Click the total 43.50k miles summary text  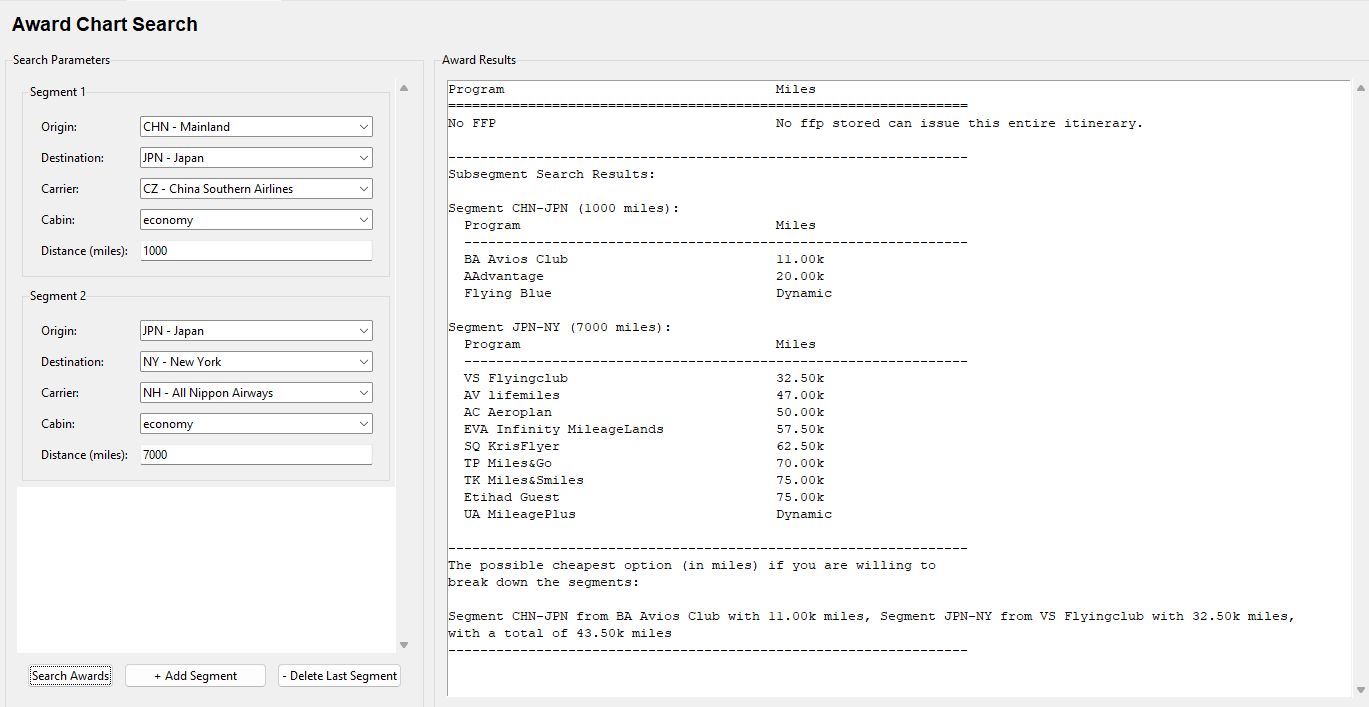click(x=560, y=634)
